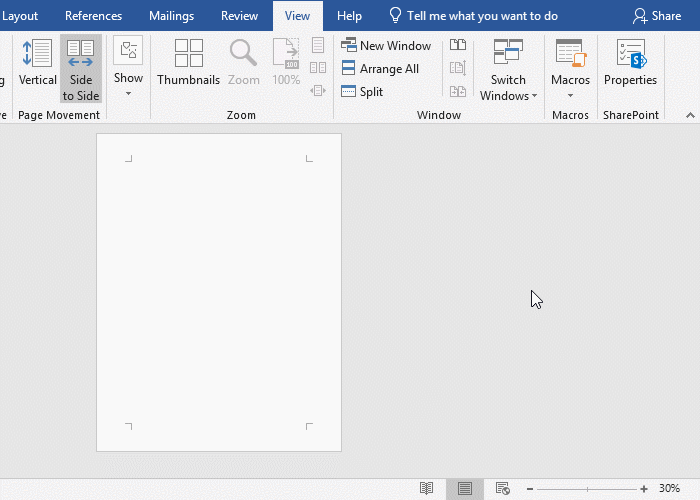
Task: Click the Share button
Action: (656, 16)
